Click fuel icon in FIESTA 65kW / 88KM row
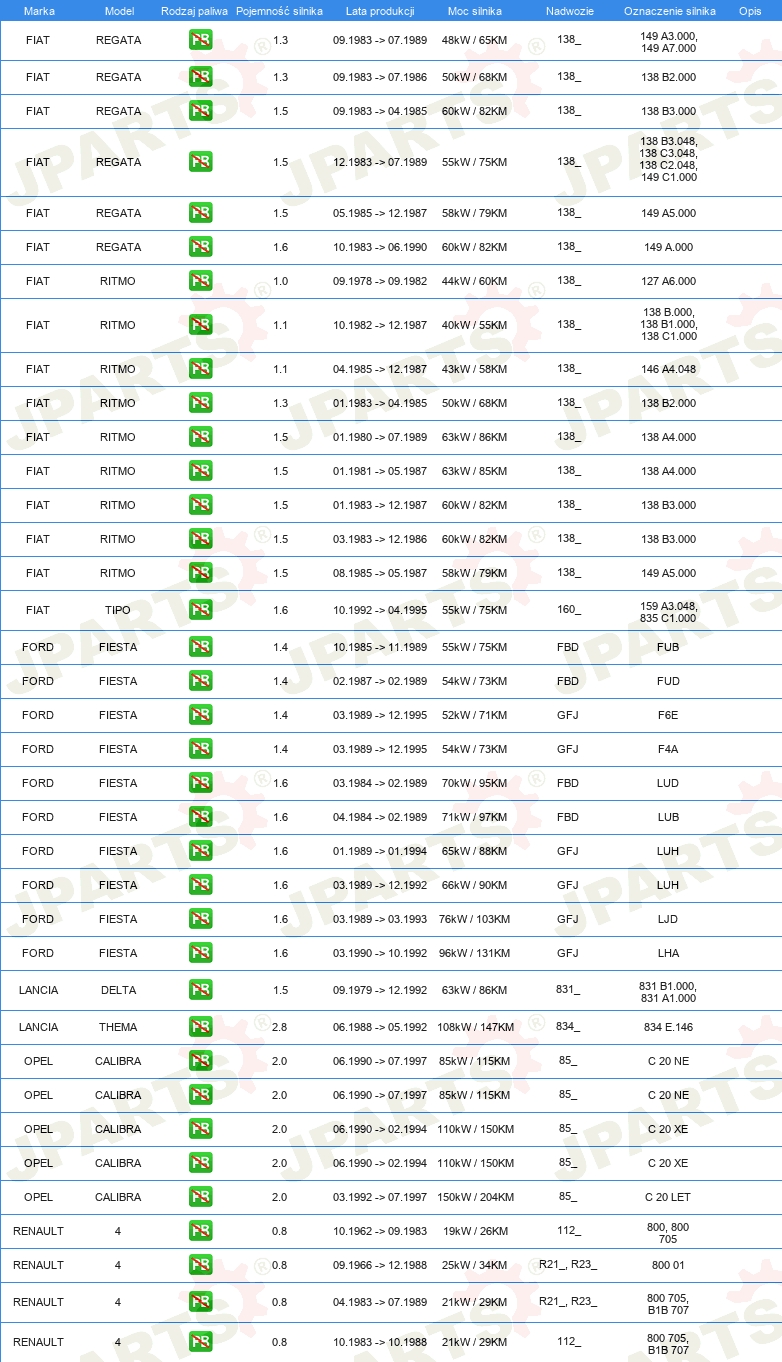The height and width of the screenshot is (1362, 782). [200, 851]
